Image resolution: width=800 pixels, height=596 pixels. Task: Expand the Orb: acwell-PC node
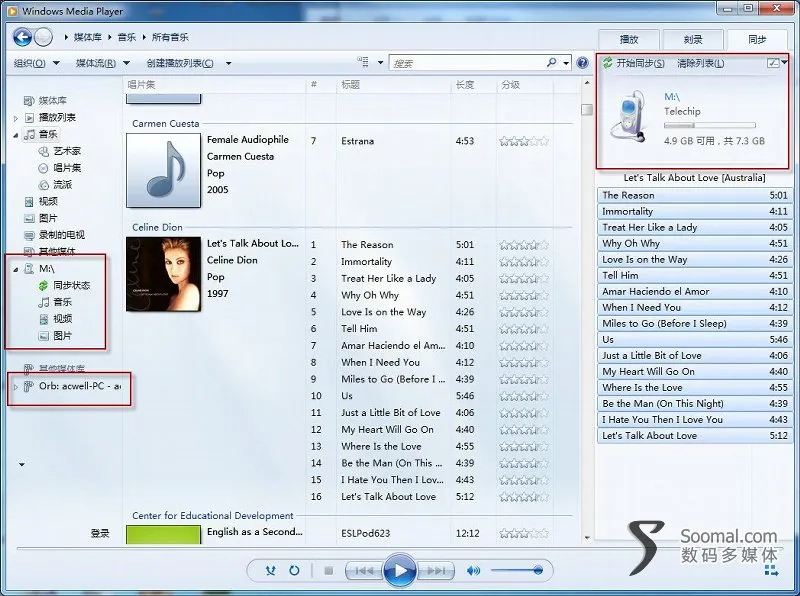point(16,387)
